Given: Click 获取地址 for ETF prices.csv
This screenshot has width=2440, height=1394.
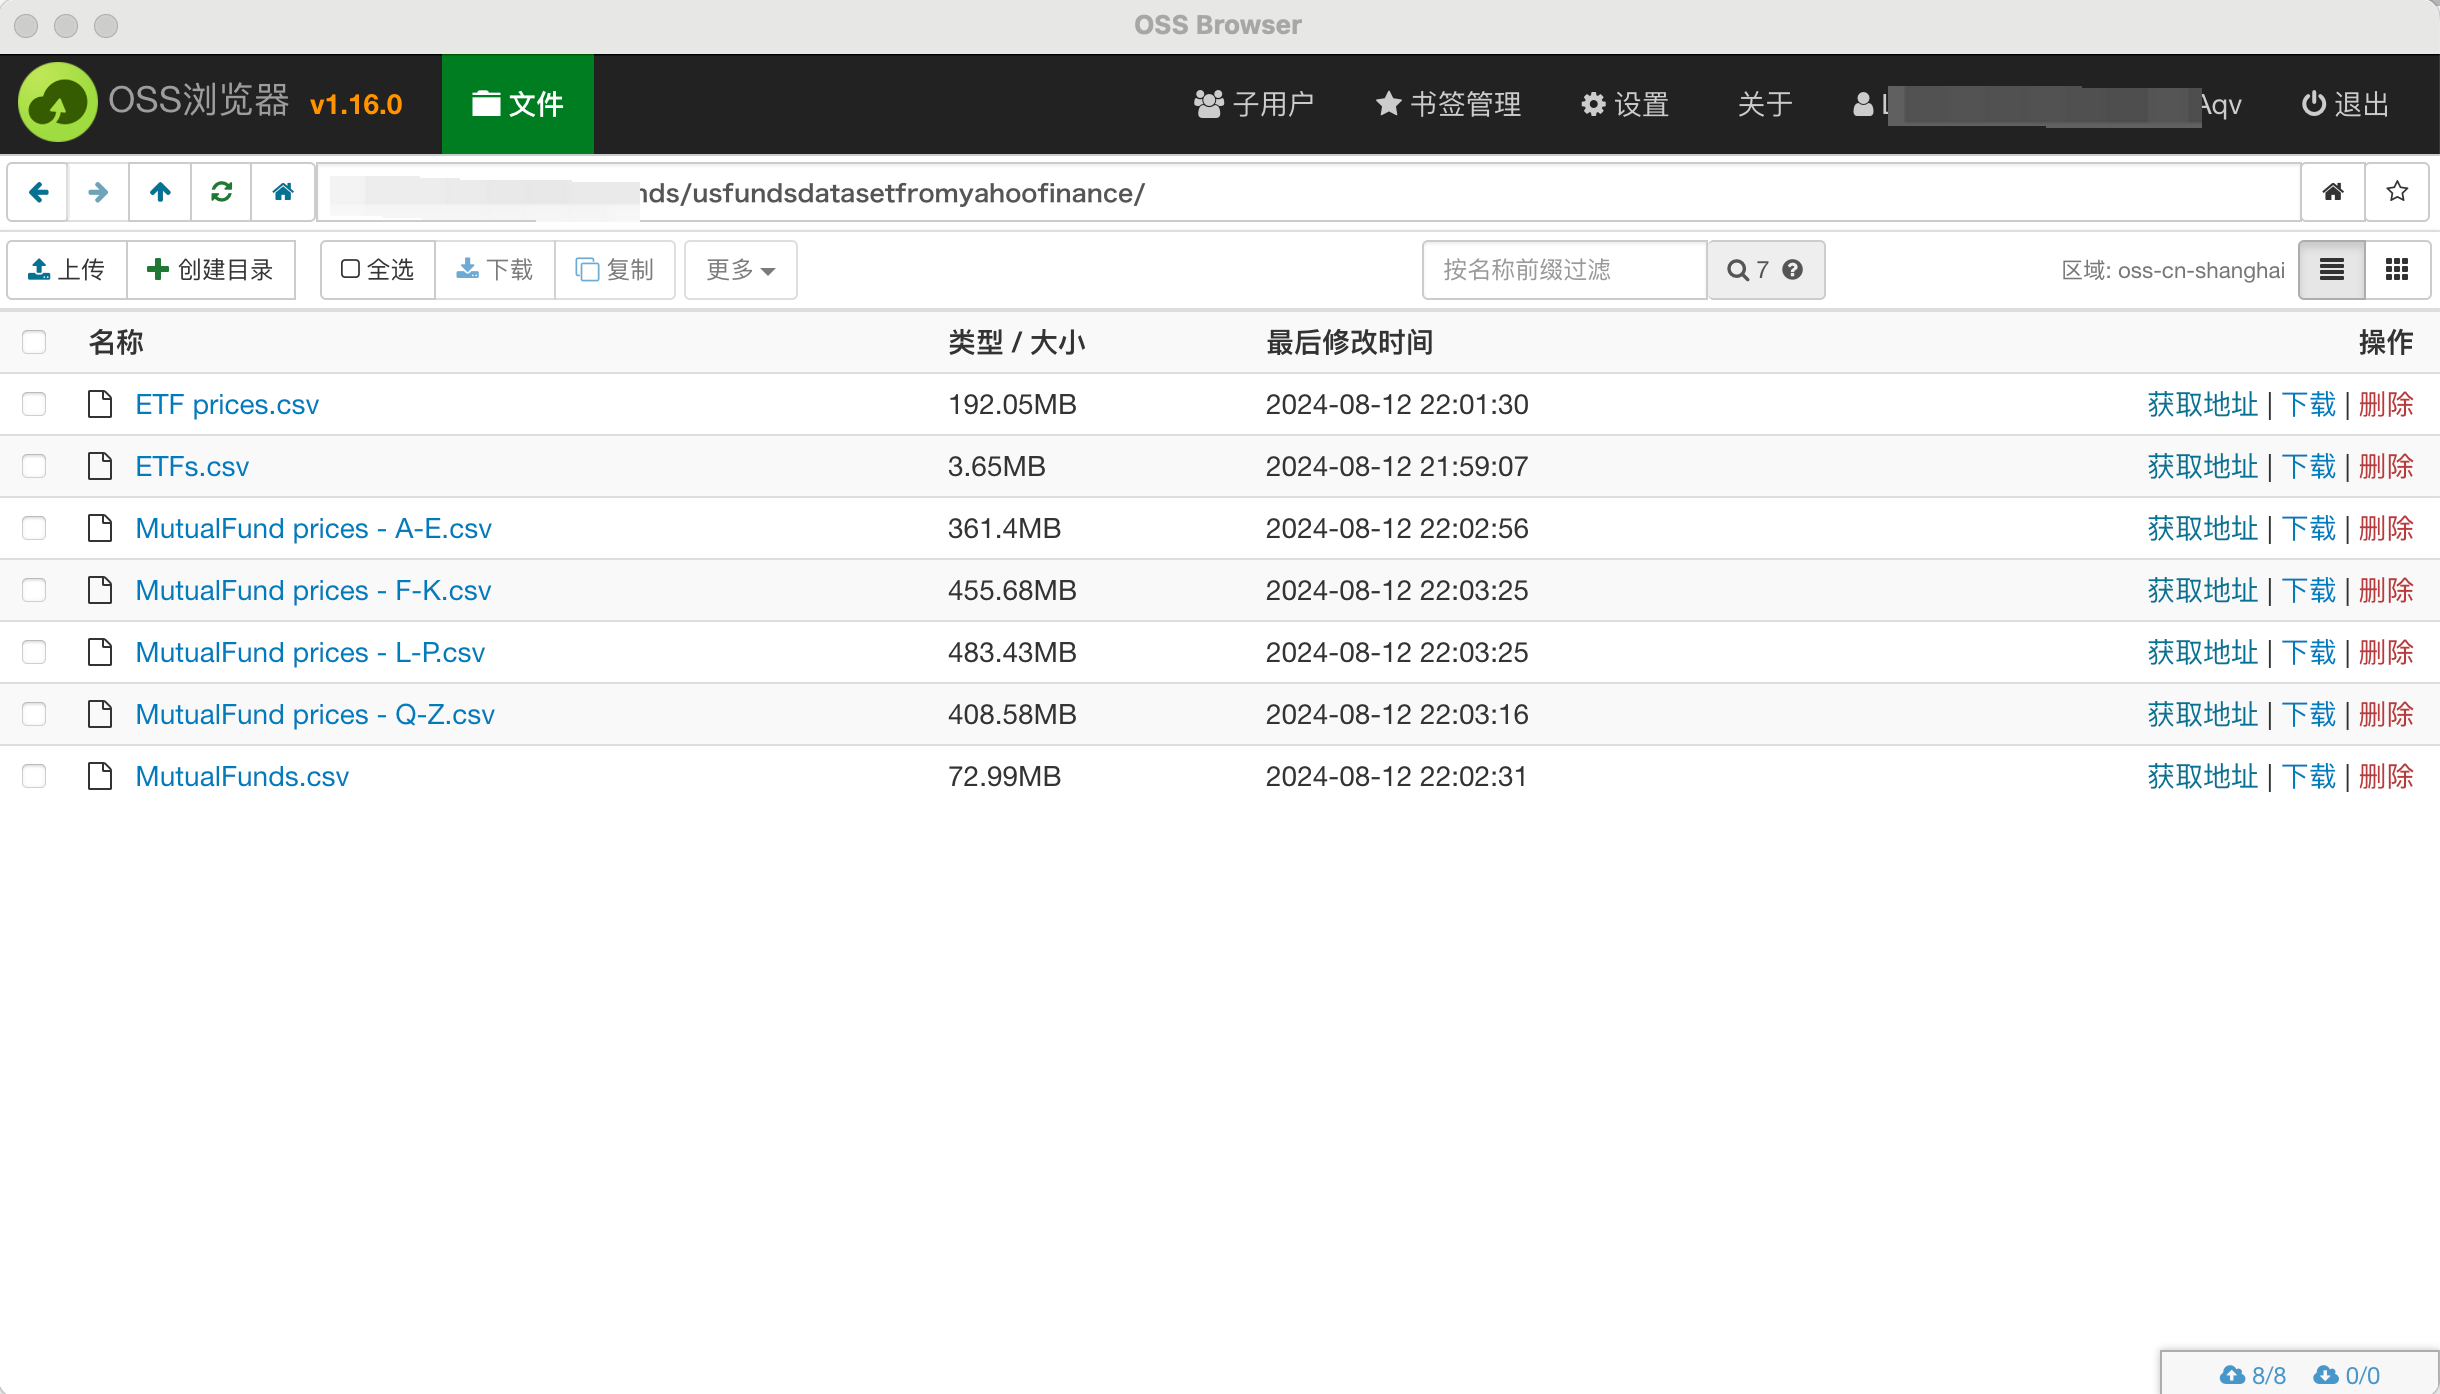Looking at the screenshot, I should pos(2202,404).
